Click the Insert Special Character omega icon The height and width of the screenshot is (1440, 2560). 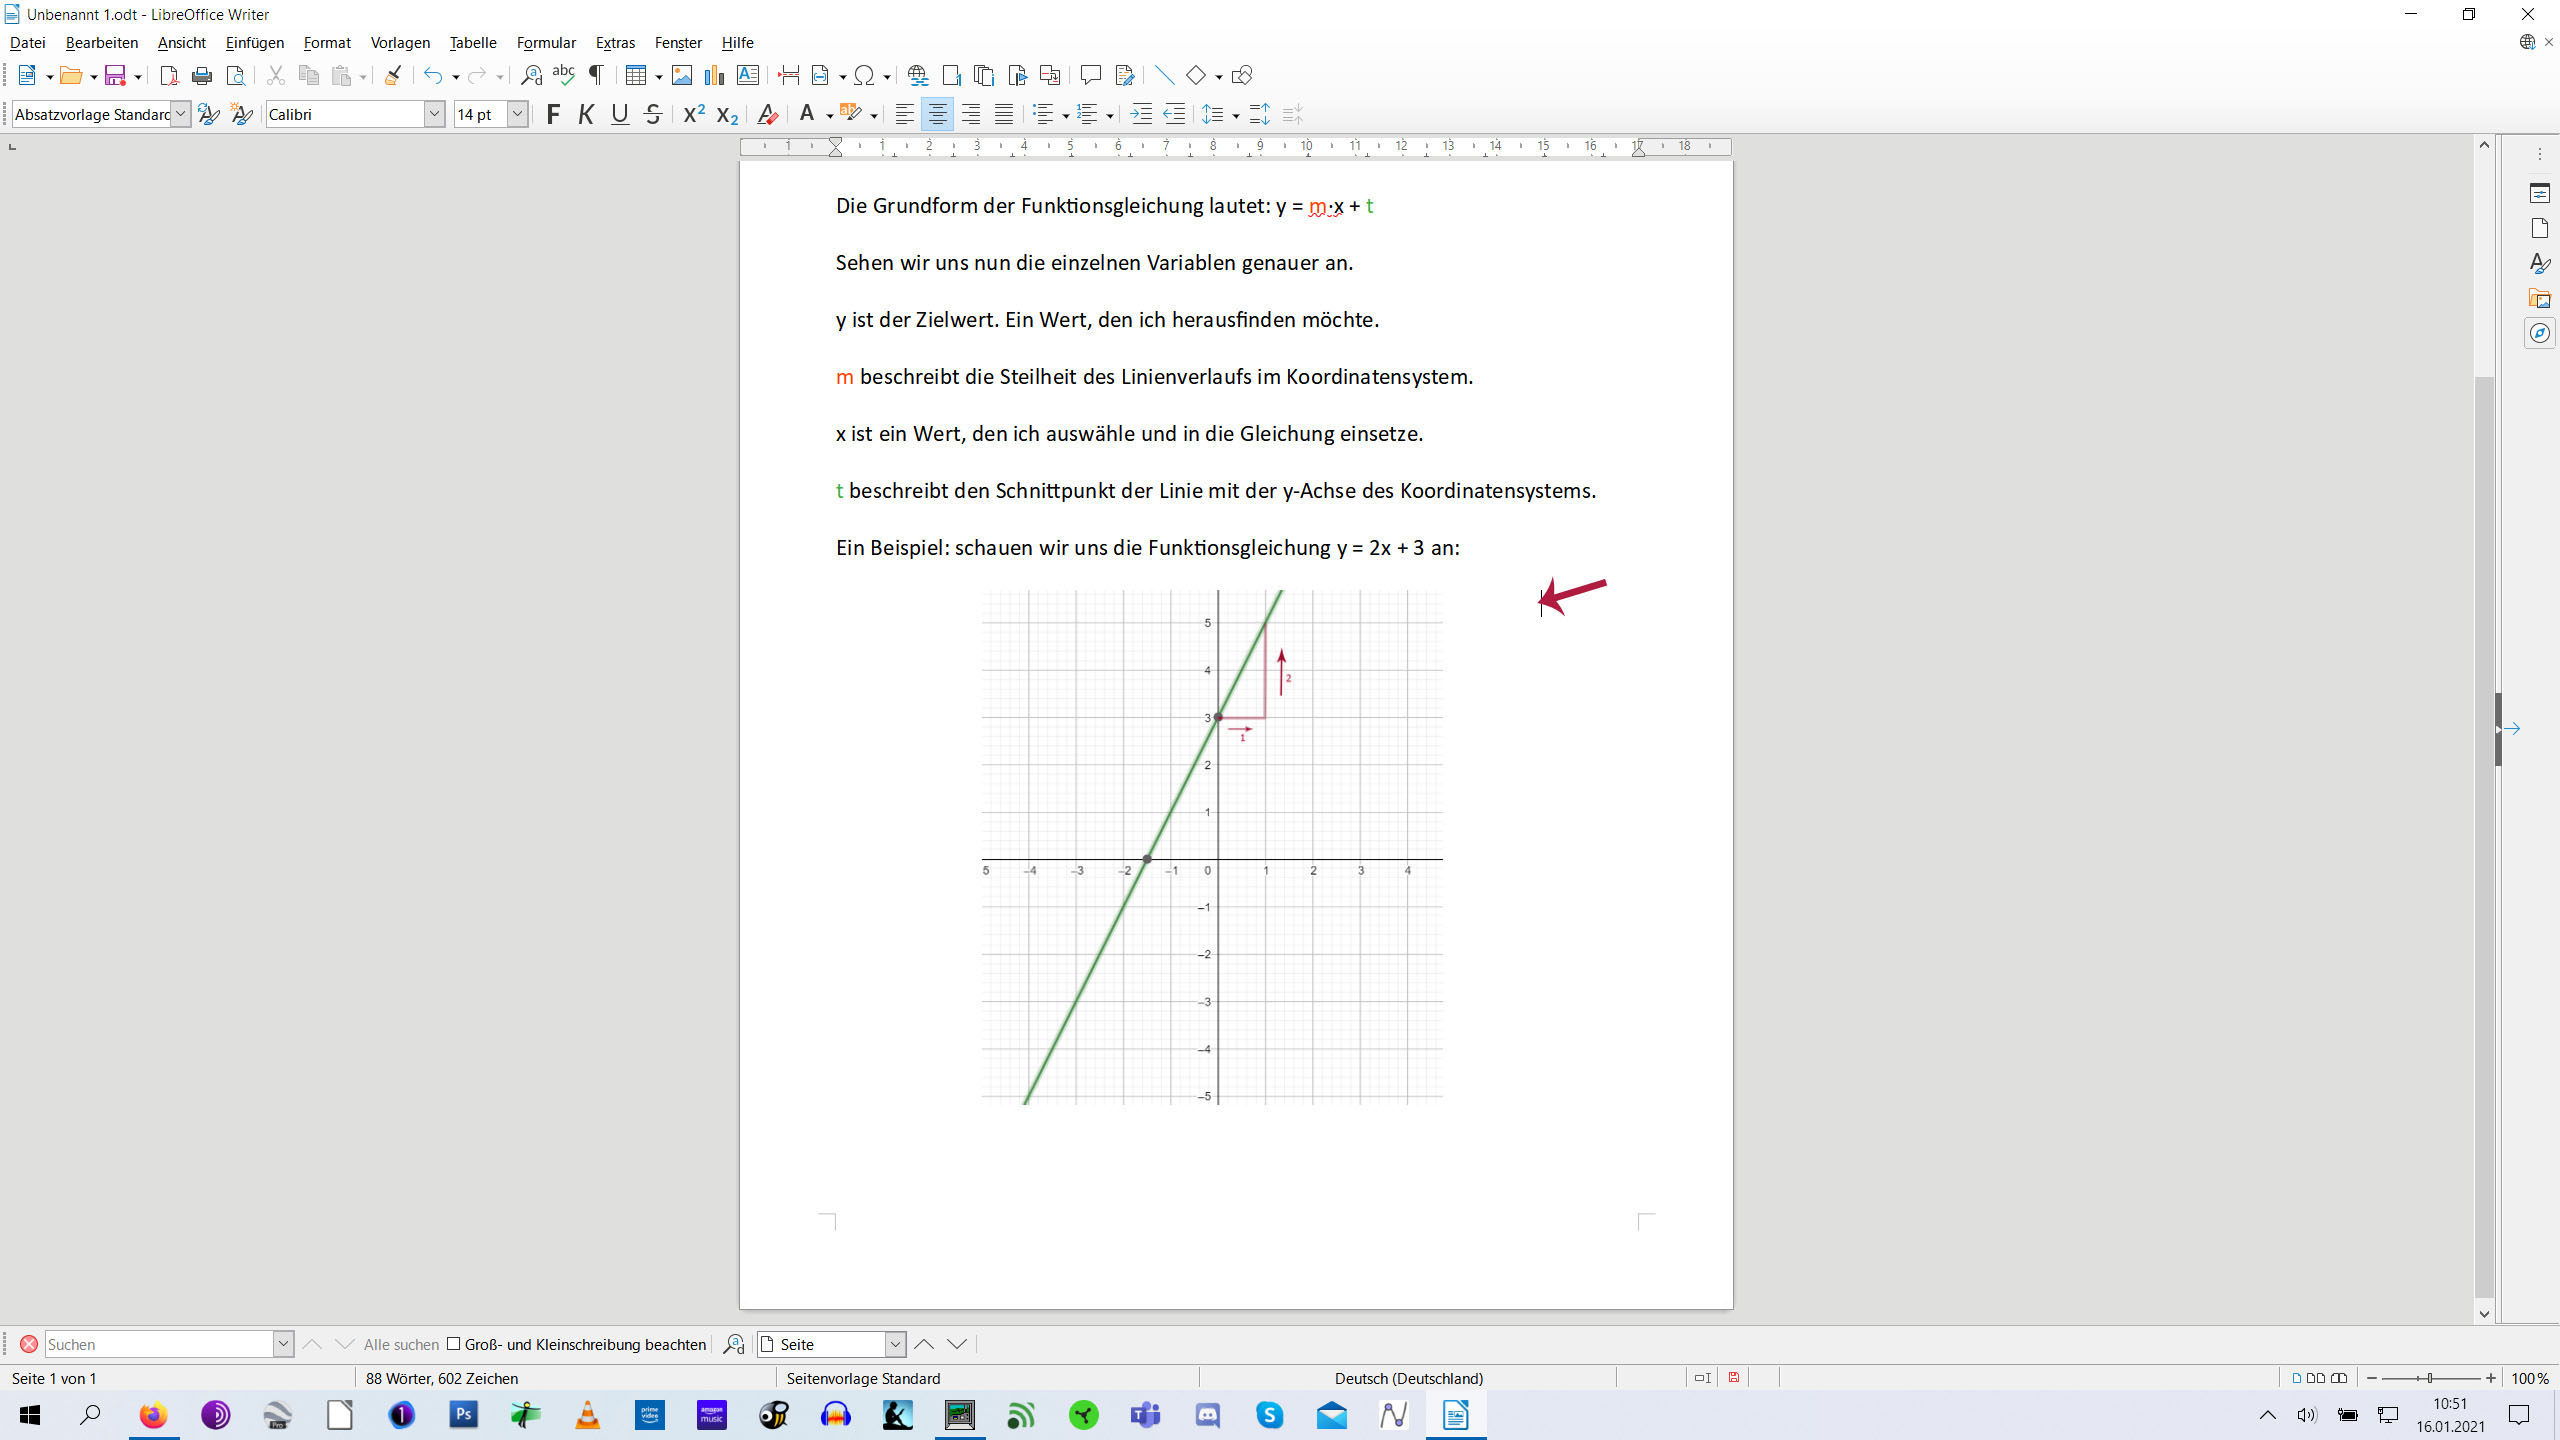coord(865,75)
